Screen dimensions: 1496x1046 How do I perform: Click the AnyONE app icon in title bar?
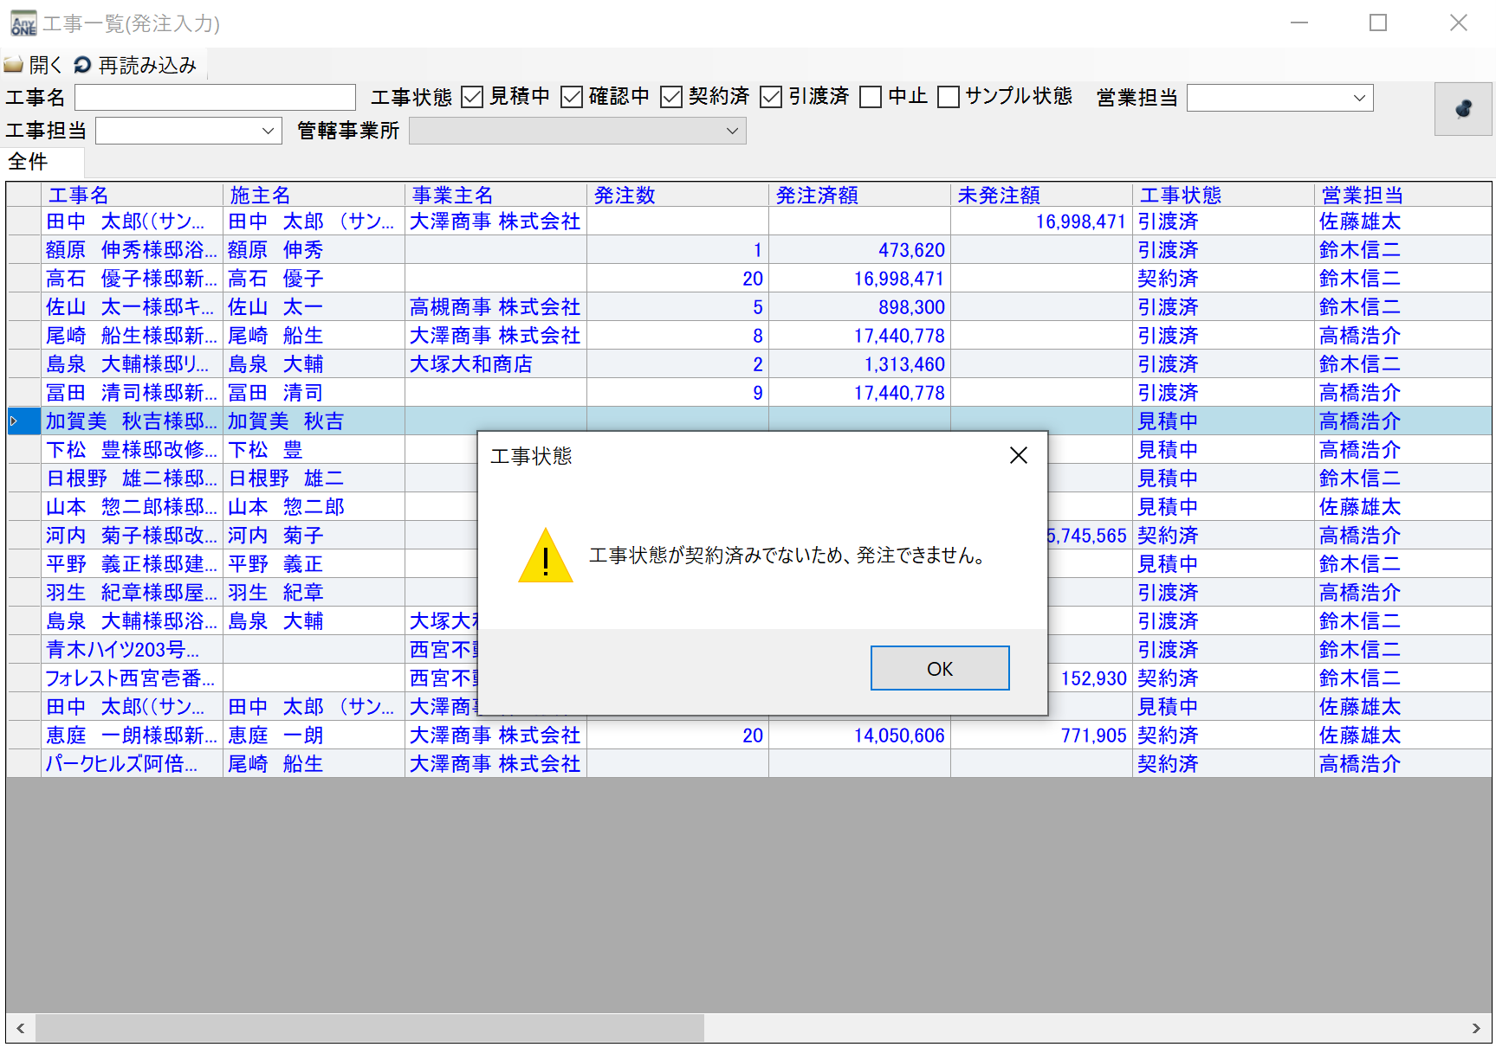[x=22, y=23]
